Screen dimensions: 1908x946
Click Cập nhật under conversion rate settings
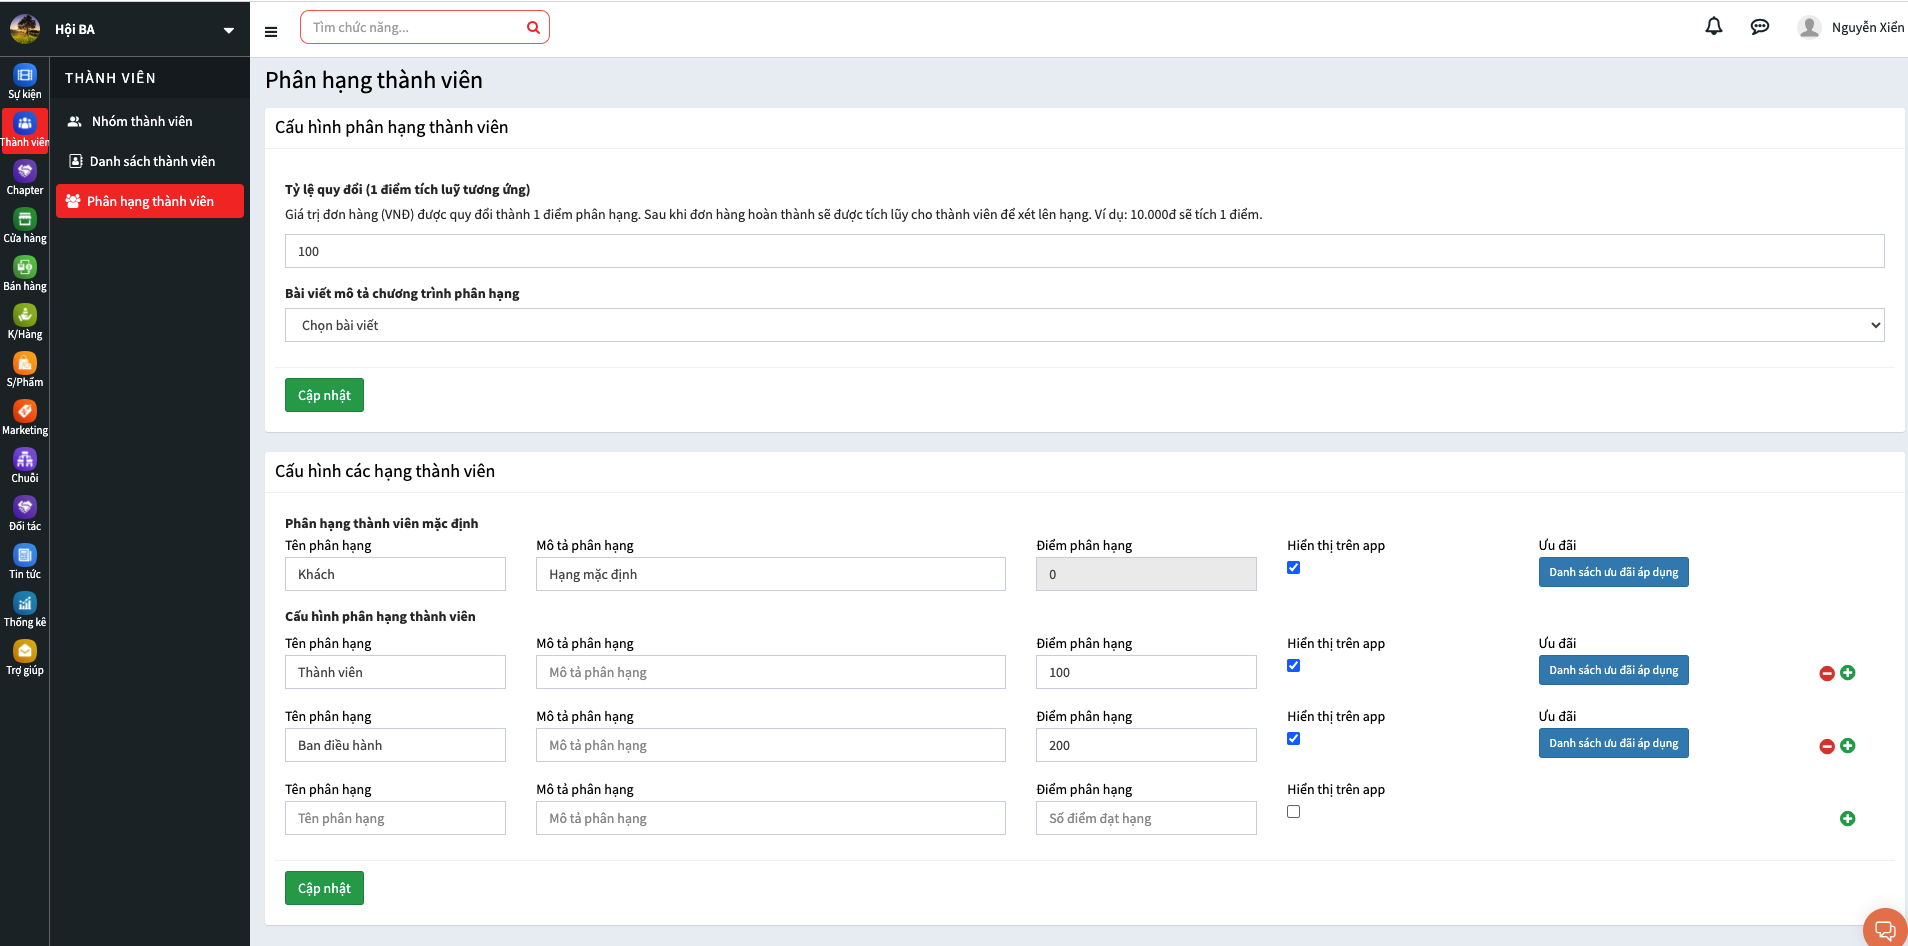click(x=324, y=395)
